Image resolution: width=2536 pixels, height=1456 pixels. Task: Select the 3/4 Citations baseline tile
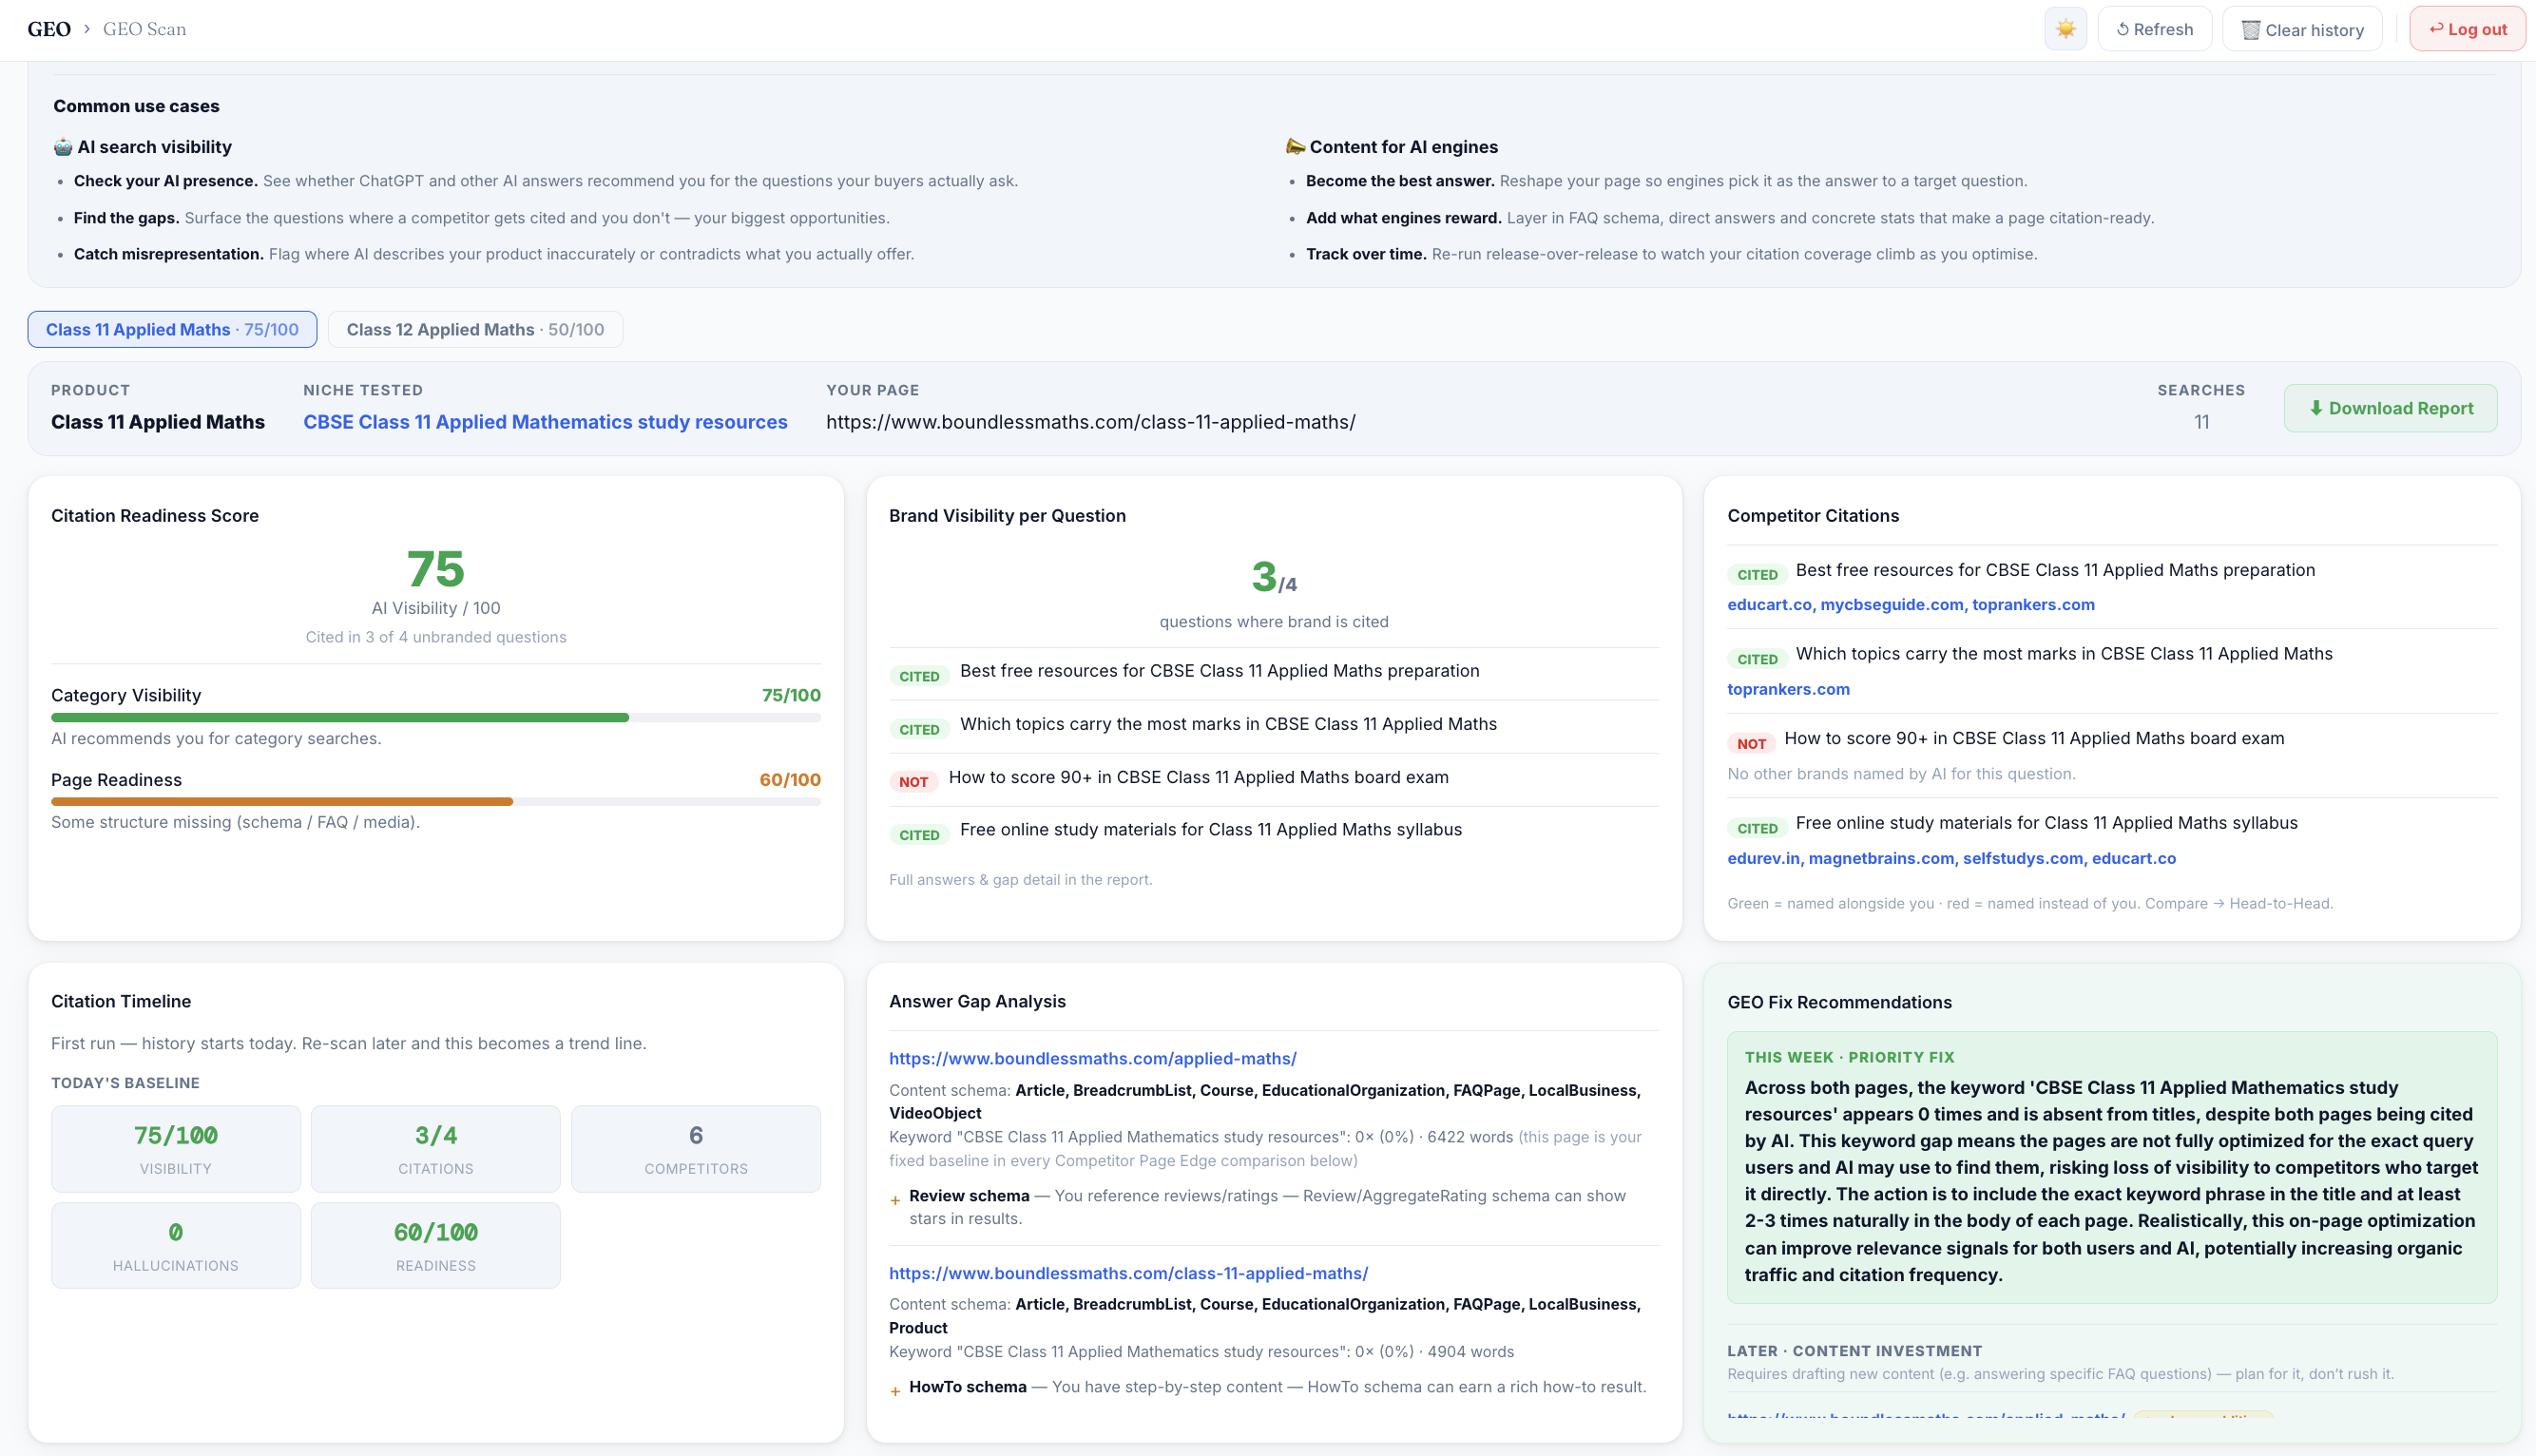click(436, 1149)
